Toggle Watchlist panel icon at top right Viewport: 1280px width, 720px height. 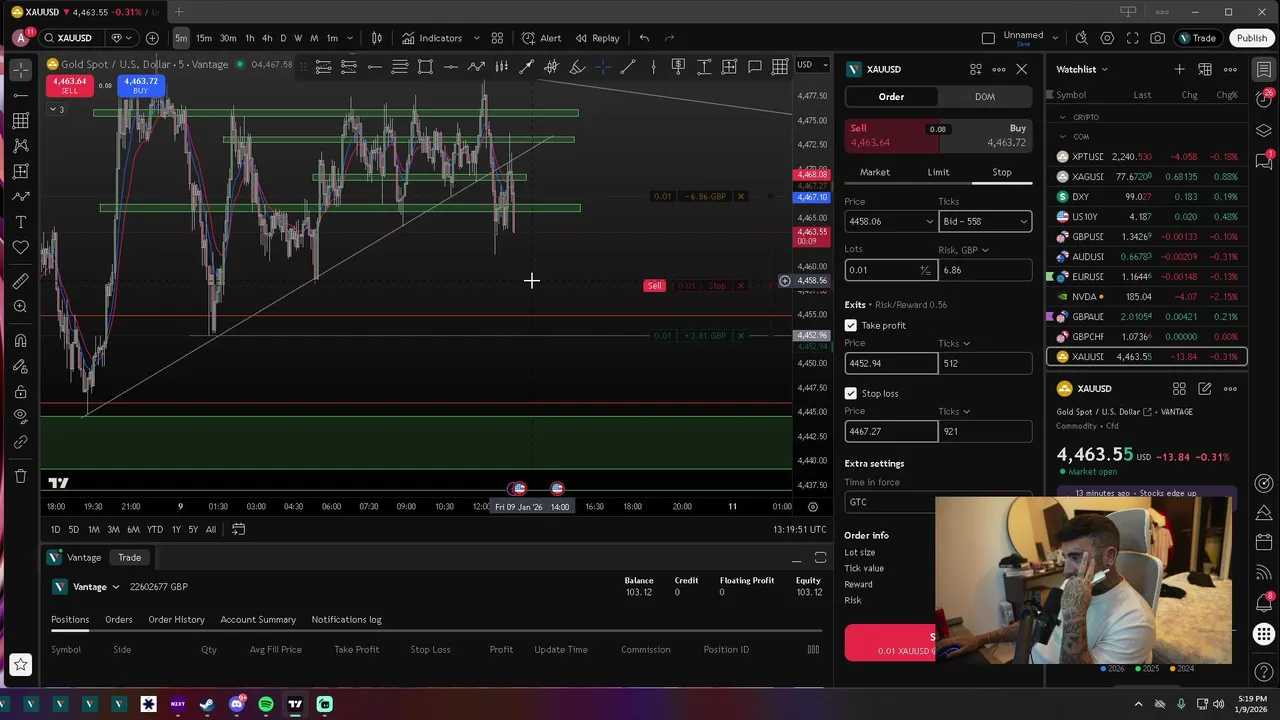[x=1264, y=69]
